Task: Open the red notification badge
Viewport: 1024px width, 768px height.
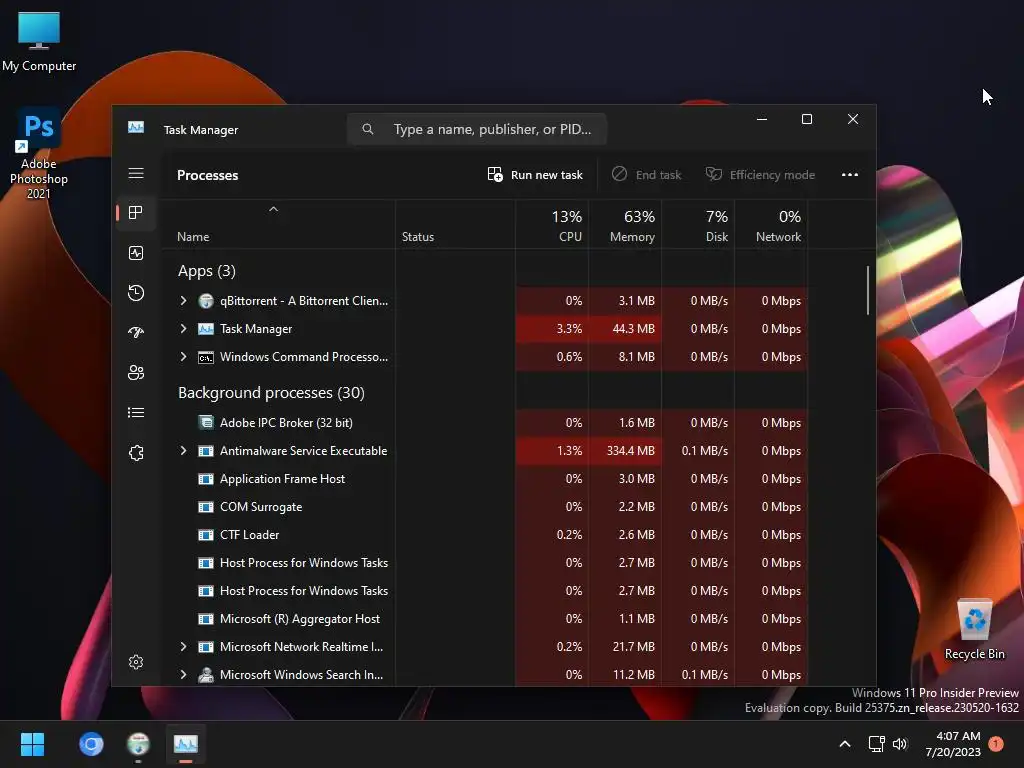Action: pos(996,744)
